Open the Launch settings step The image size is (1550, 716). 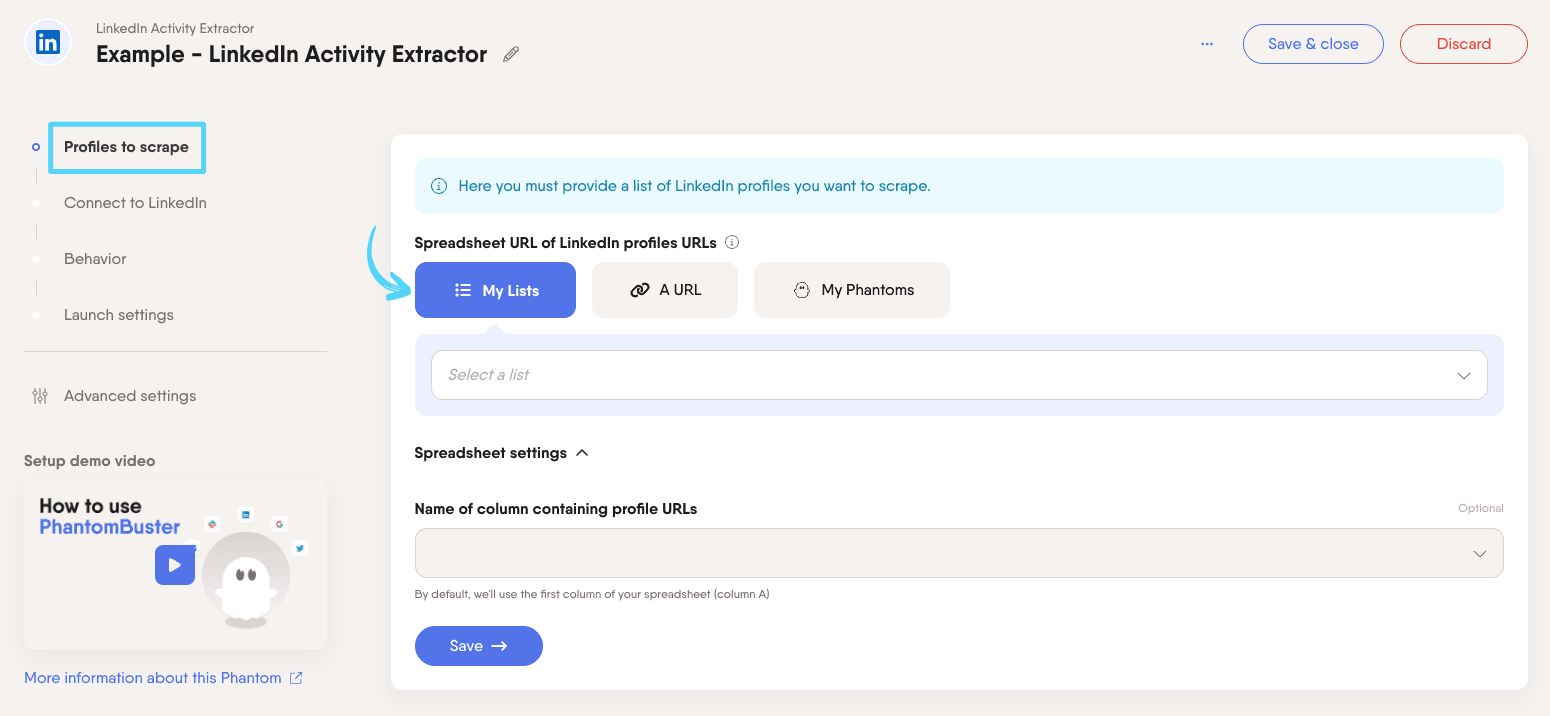pos(118,315)
